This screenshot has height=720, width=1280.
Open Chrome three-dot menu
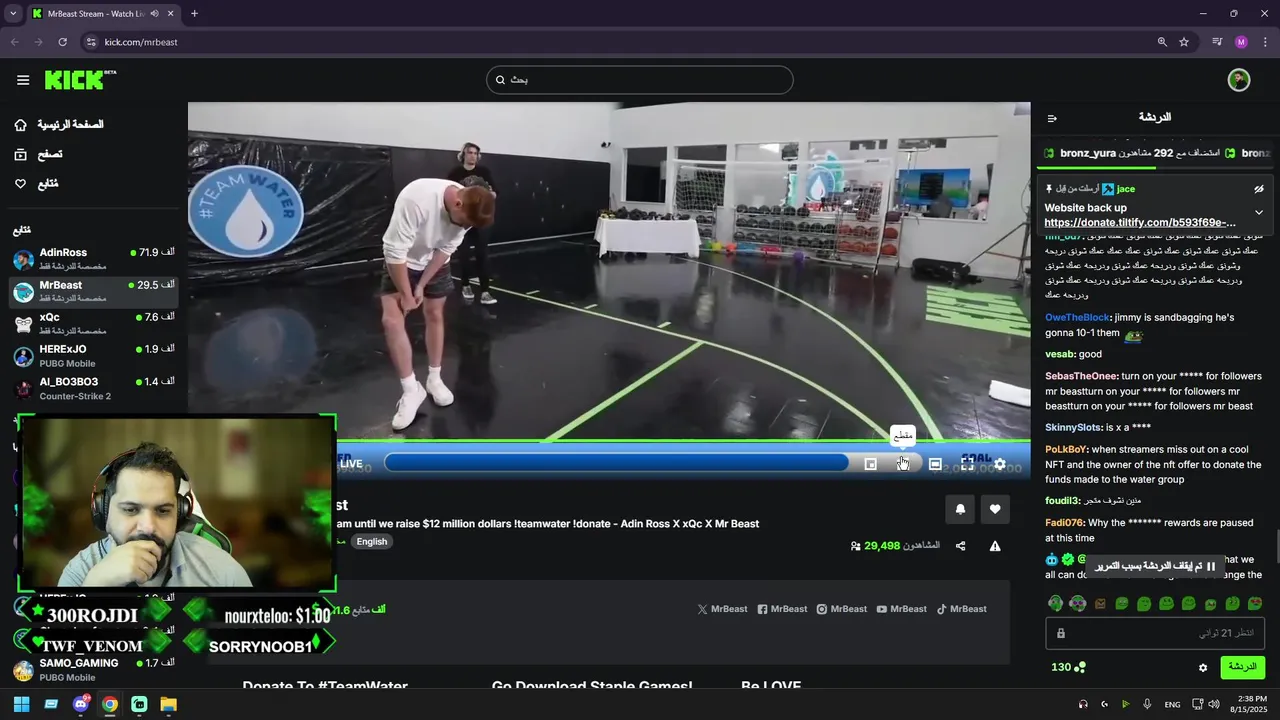pos(1265,42)
